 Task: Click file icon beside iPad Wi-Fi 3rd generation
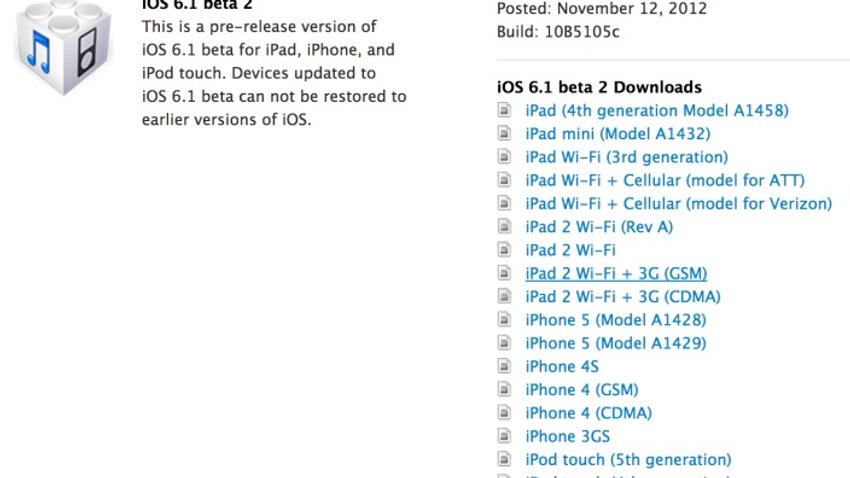click(x=504, y=157)
